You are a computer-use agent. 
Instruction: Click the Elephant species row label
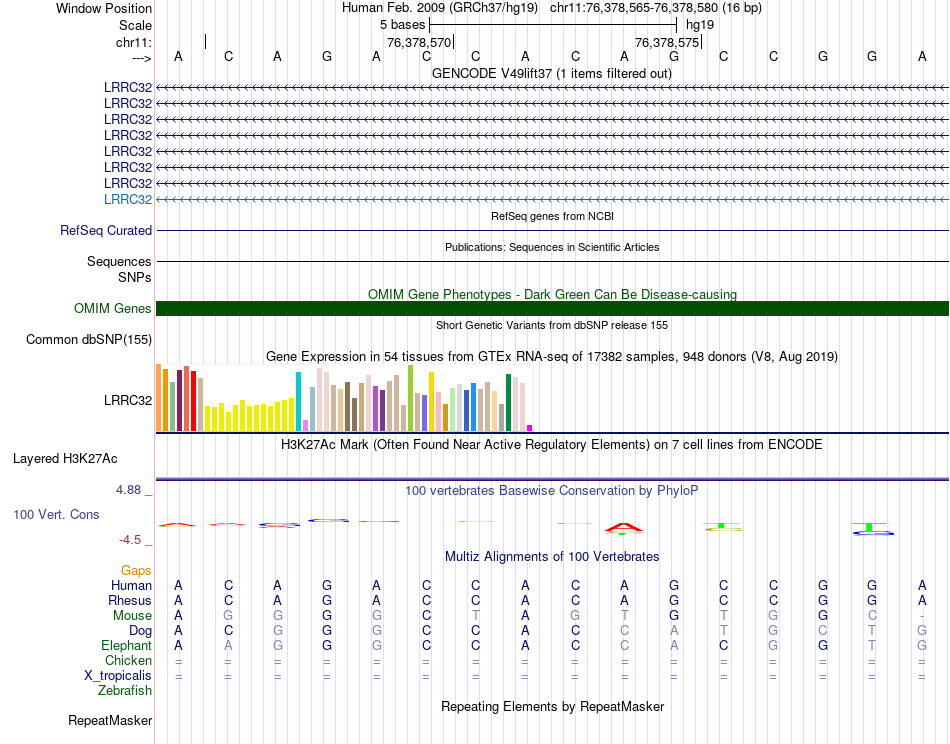pyautogui.click(x=127, y=645)
